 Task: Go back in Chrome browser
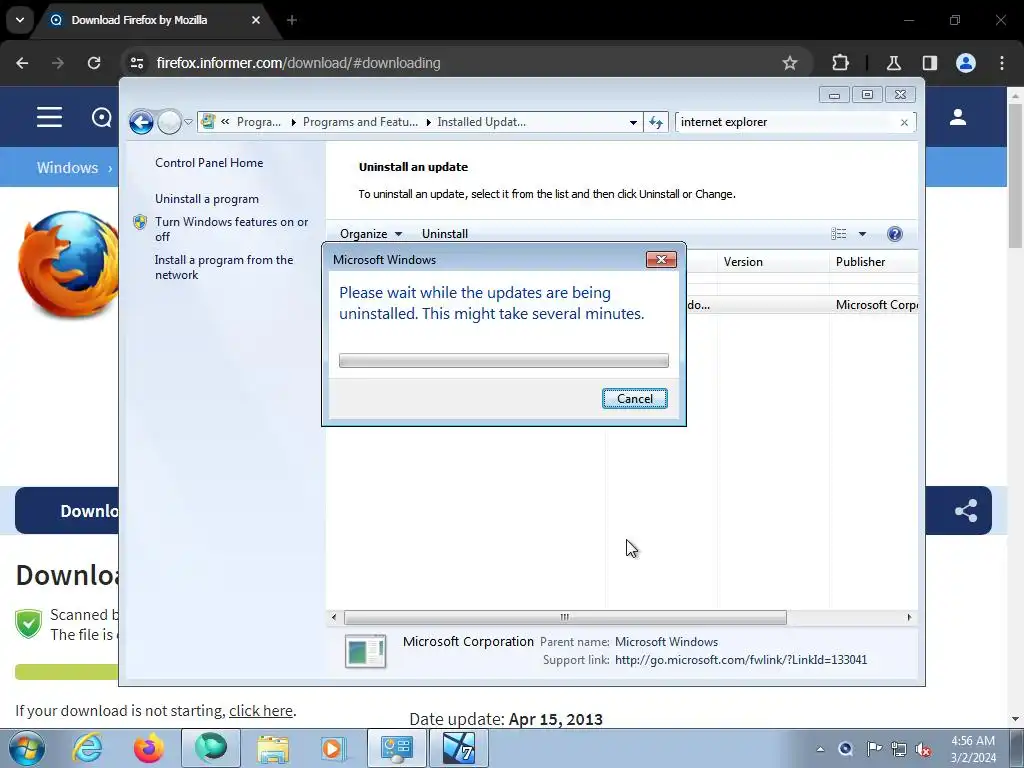22,63
